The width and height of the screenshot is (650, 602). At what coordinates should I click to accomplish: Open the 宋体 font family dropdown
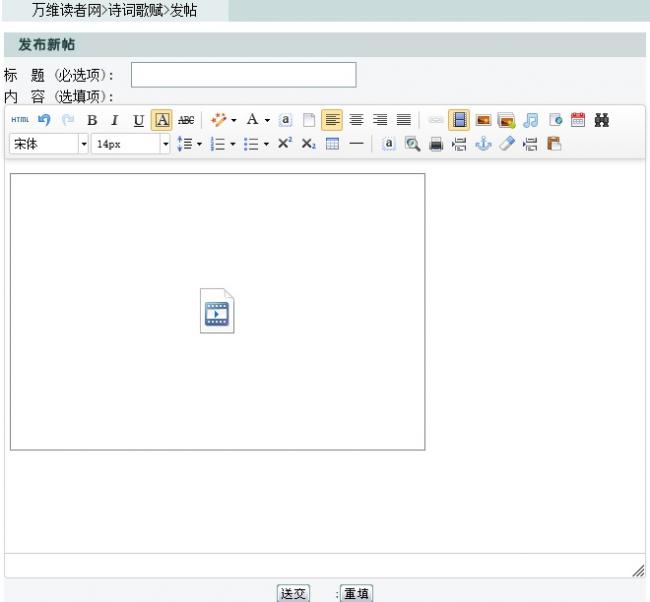[49, 144]
